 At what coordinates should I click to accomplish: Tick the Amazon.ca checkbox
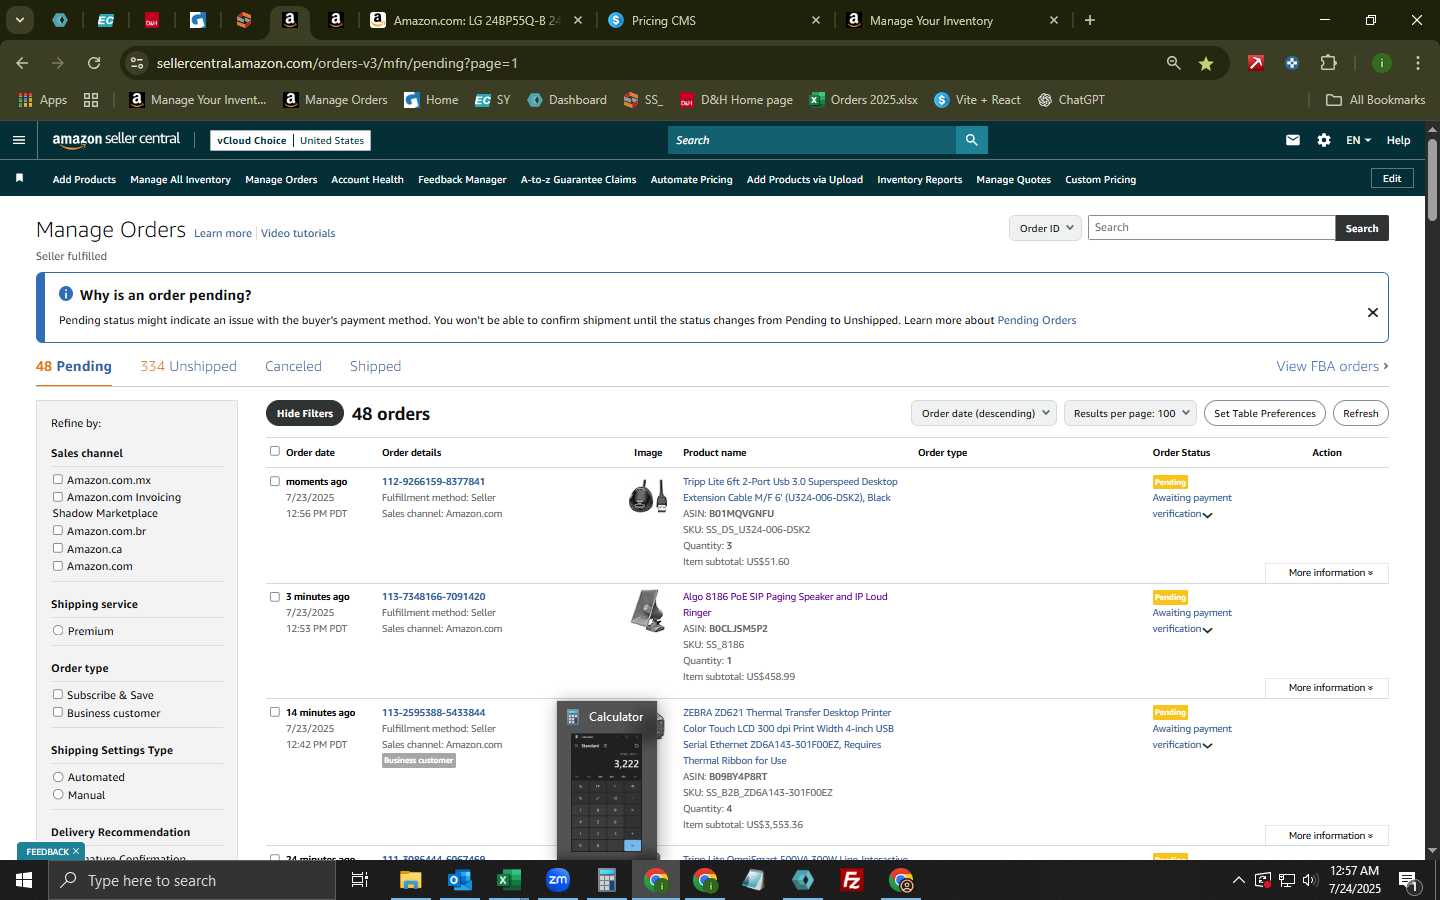[58, 548]
